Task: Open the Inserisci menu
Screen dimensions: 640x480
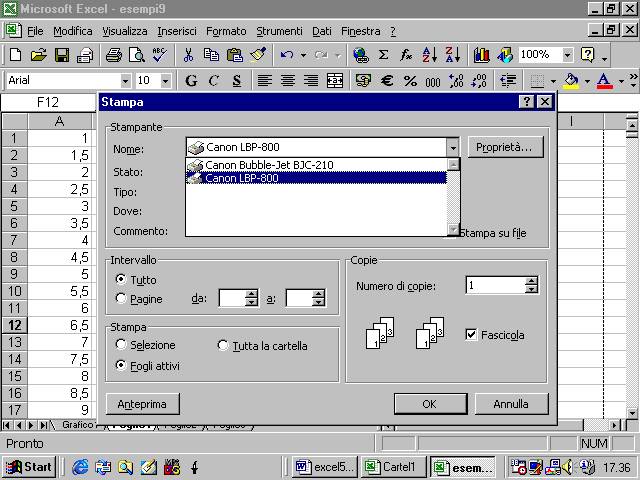Action: pos(177,31)
